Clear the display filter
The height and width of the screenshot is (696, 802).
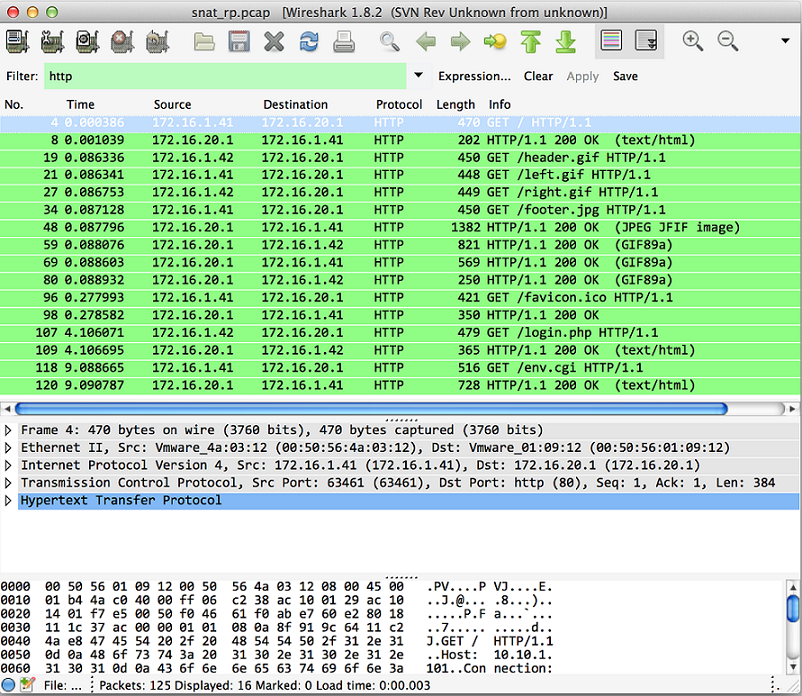pos(538,76)
